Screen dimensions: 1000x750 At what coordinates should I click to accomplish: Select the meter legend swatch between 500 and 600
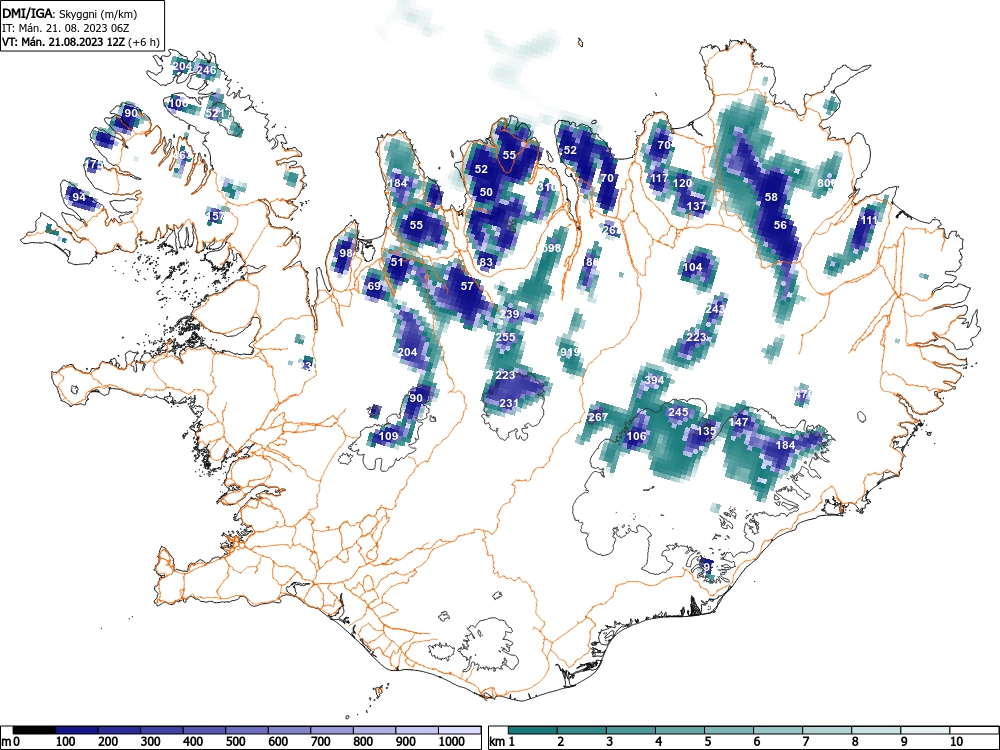pos(247,730)
